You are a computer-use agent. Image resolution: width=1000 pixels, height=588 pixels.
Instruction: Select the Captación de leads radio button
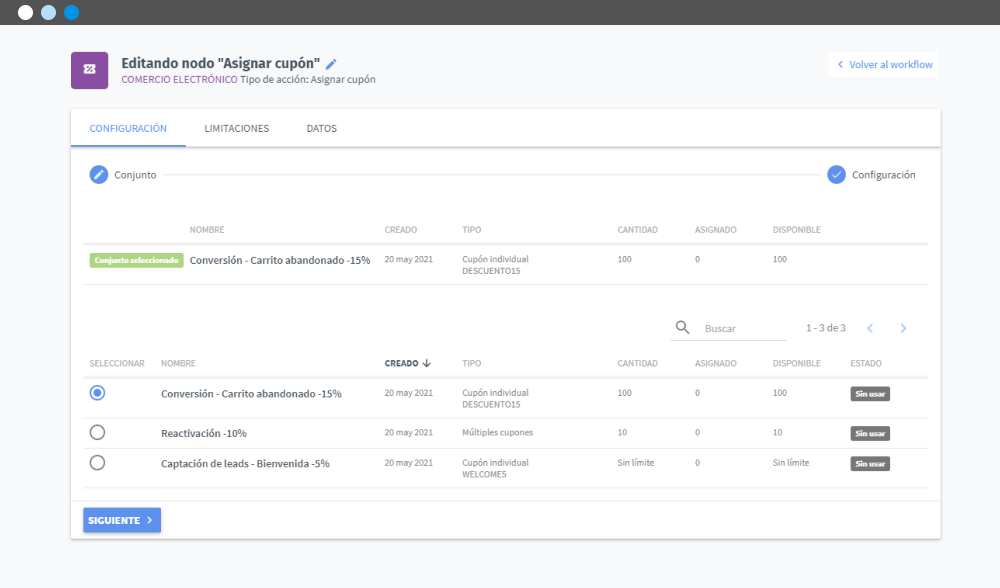click(97, 463)
